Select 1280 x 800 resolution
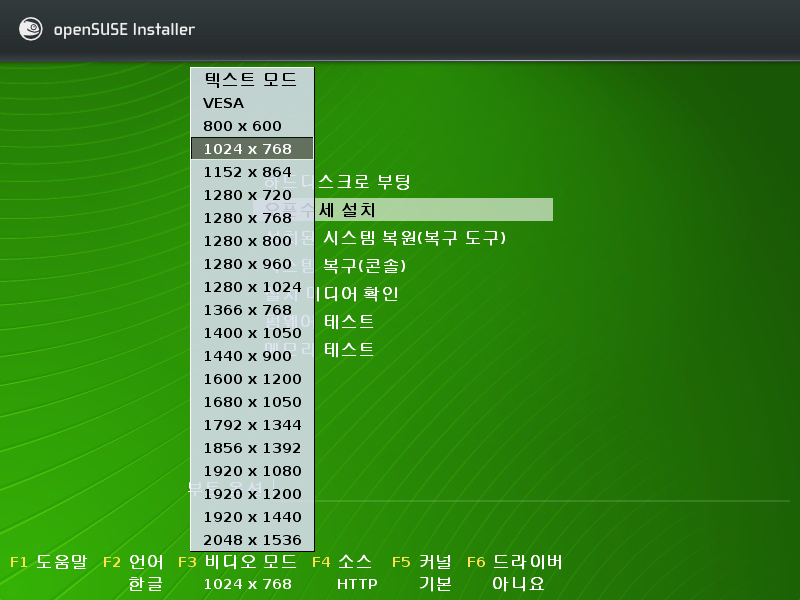Screen dimensions: 800x600 [252, 241]
